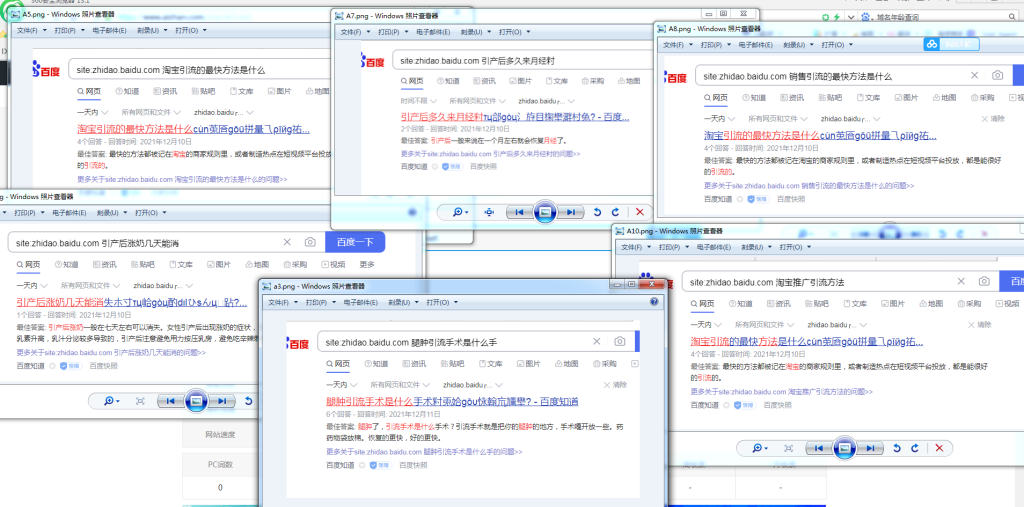Open the zoom magnifier in A10.png viewer
This screenshot has width=1024, height=507.
(759, 448)
